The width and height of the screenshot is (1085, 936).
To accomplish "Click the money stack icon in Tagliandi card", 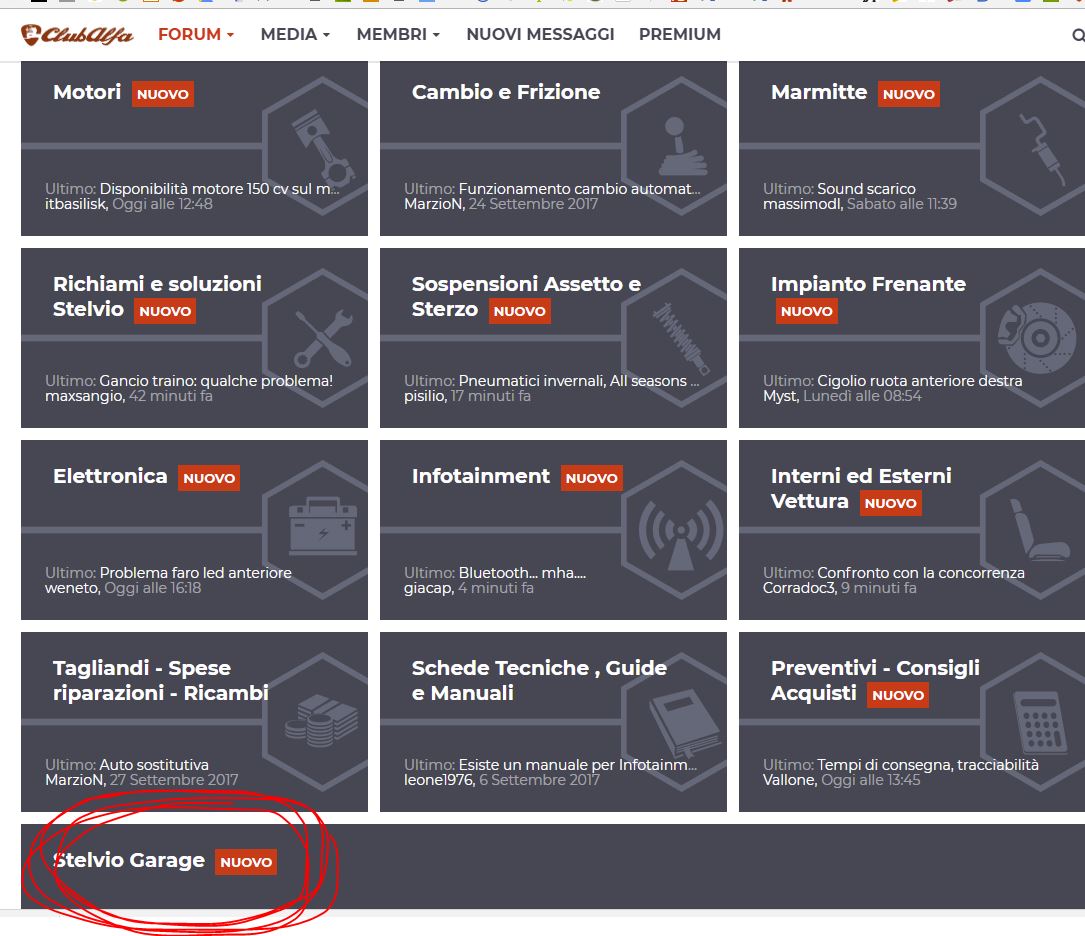I will click(322, 721).
